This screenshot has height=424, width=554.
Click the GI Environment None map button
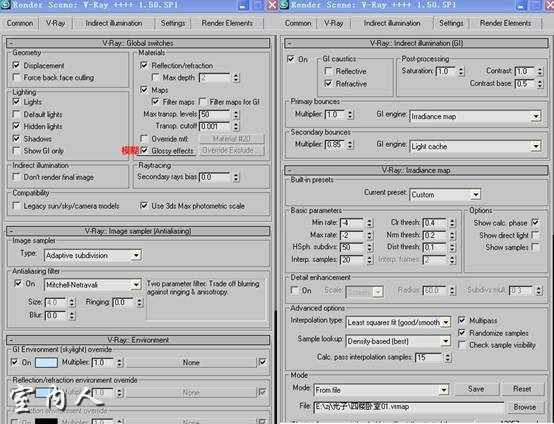[x=191, y=363]
